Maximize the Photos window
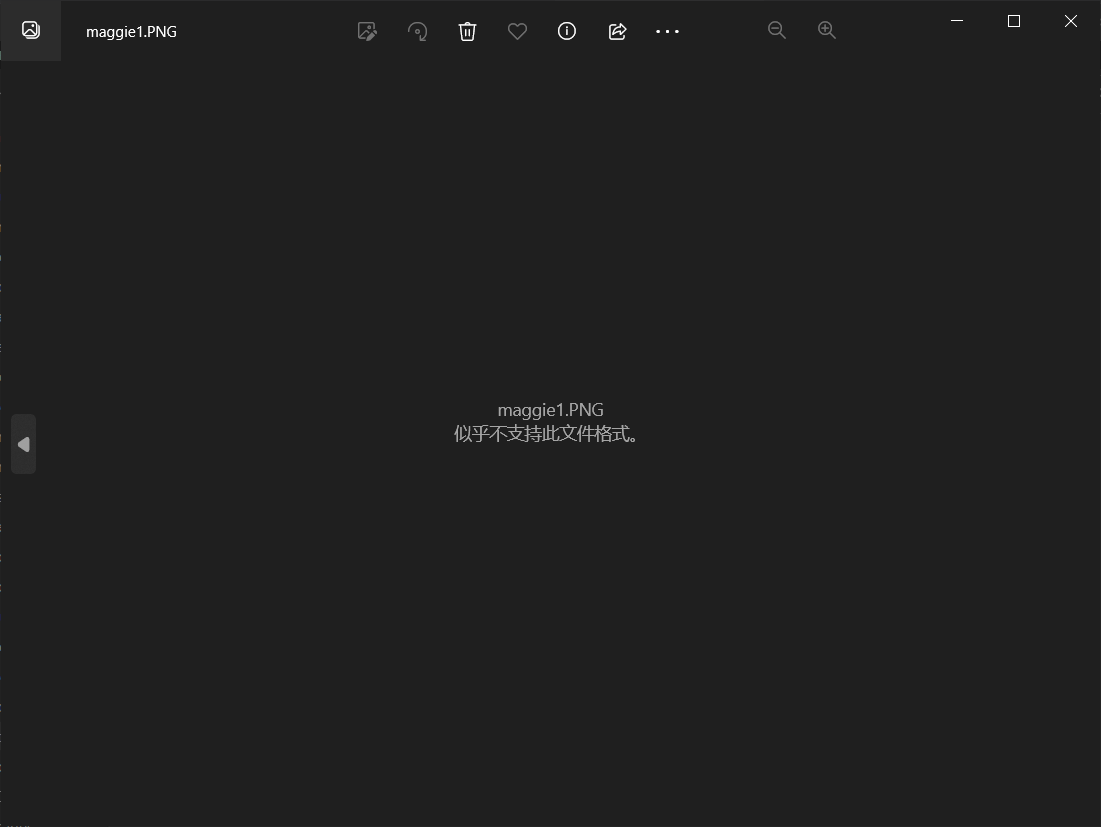 tap(1013, 21)
